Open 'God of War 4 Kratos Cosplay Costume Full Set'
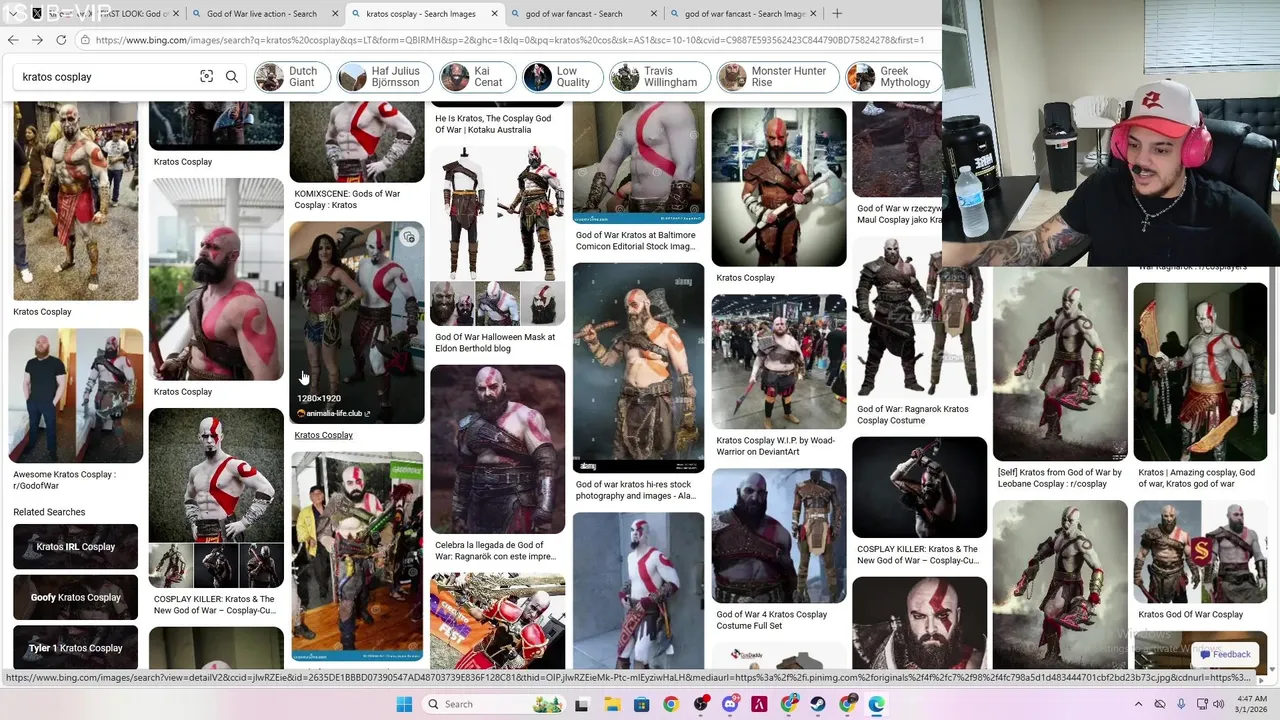Viewport: 1280px width, 720px height. [x=772, y=620]
